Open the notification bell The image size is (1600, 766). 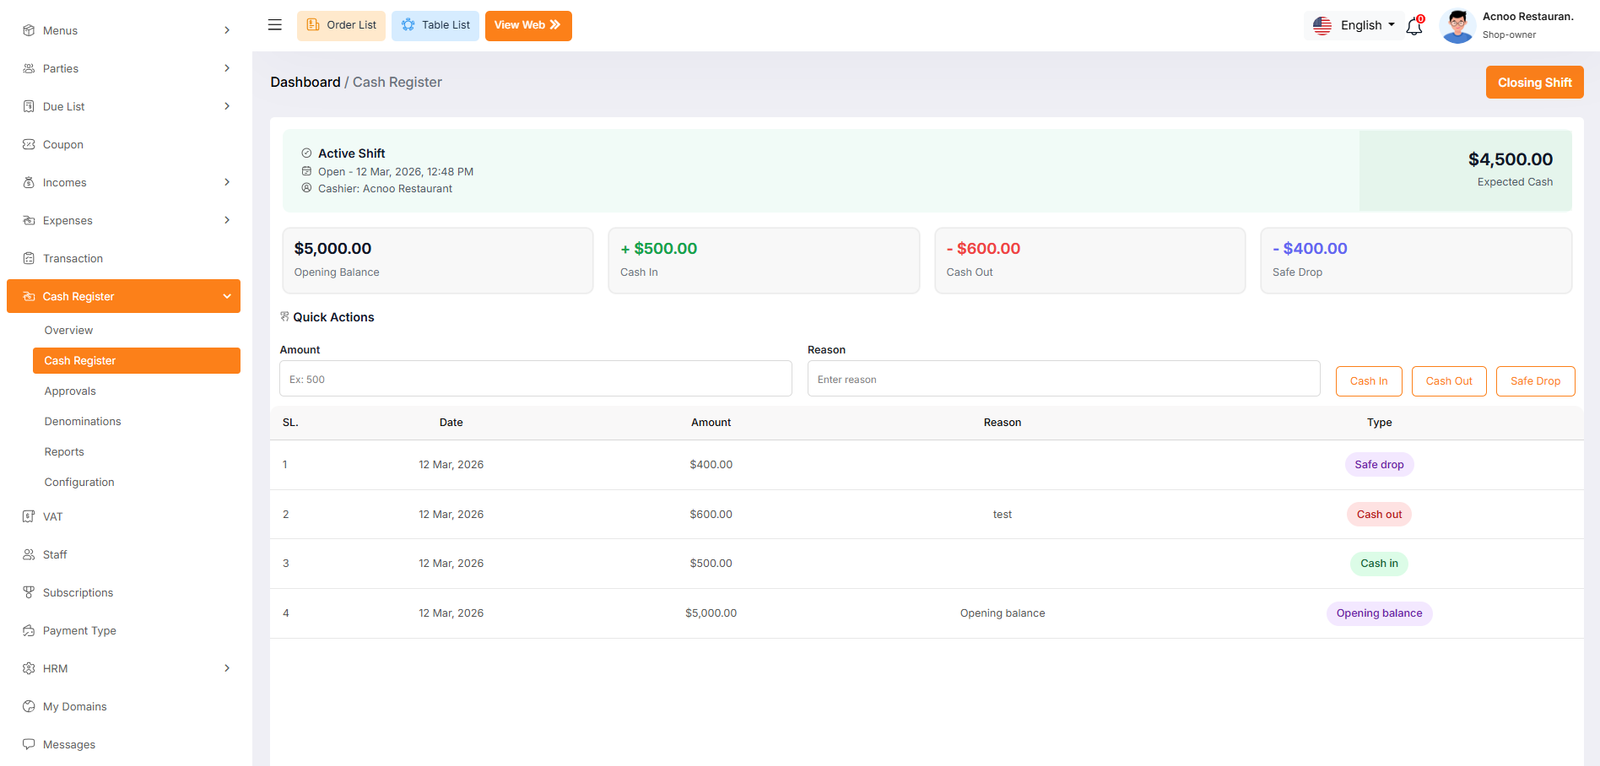1414,26
